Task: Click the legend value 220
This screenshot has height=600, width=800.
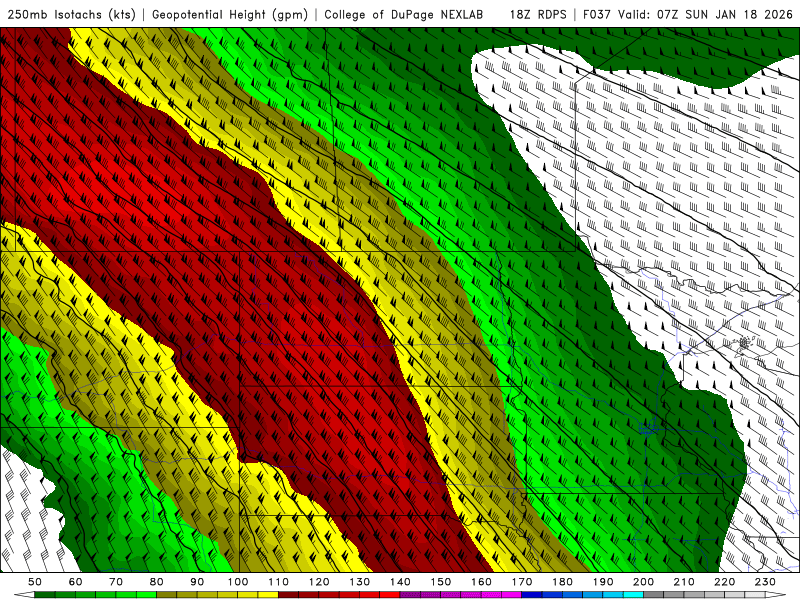Action: pos(724,582)
